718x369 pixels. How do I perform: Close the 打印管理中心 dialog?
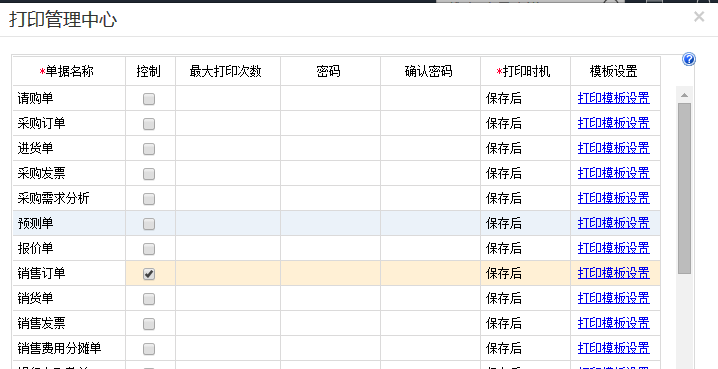pyautogui.click(x=699, y=17)
